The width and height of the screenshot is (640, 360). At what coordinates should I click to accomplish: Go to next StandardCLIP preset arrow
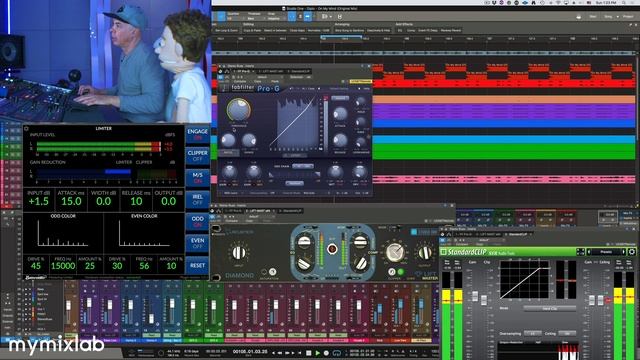coord(624,252)
